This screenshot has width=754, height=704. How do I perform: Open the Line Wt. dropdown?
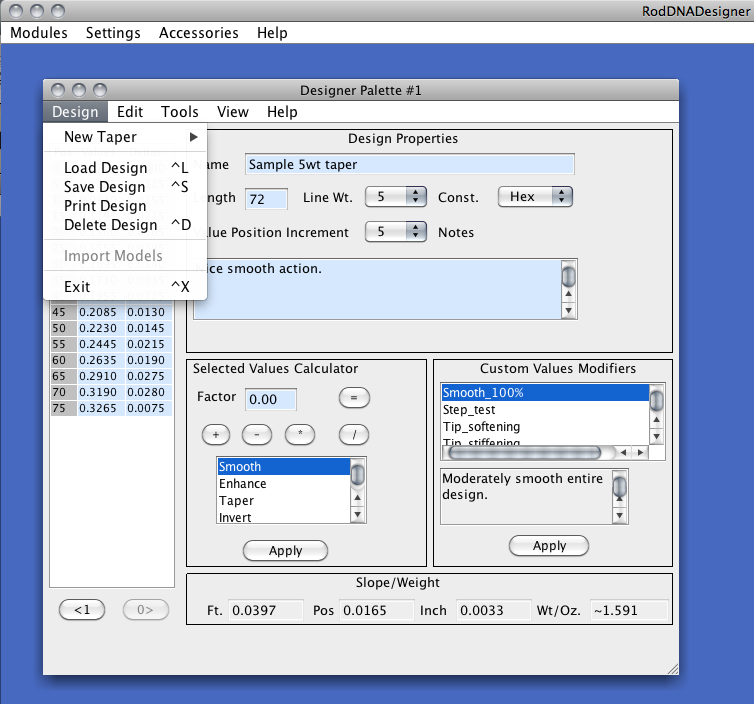[x=396, y=197]
